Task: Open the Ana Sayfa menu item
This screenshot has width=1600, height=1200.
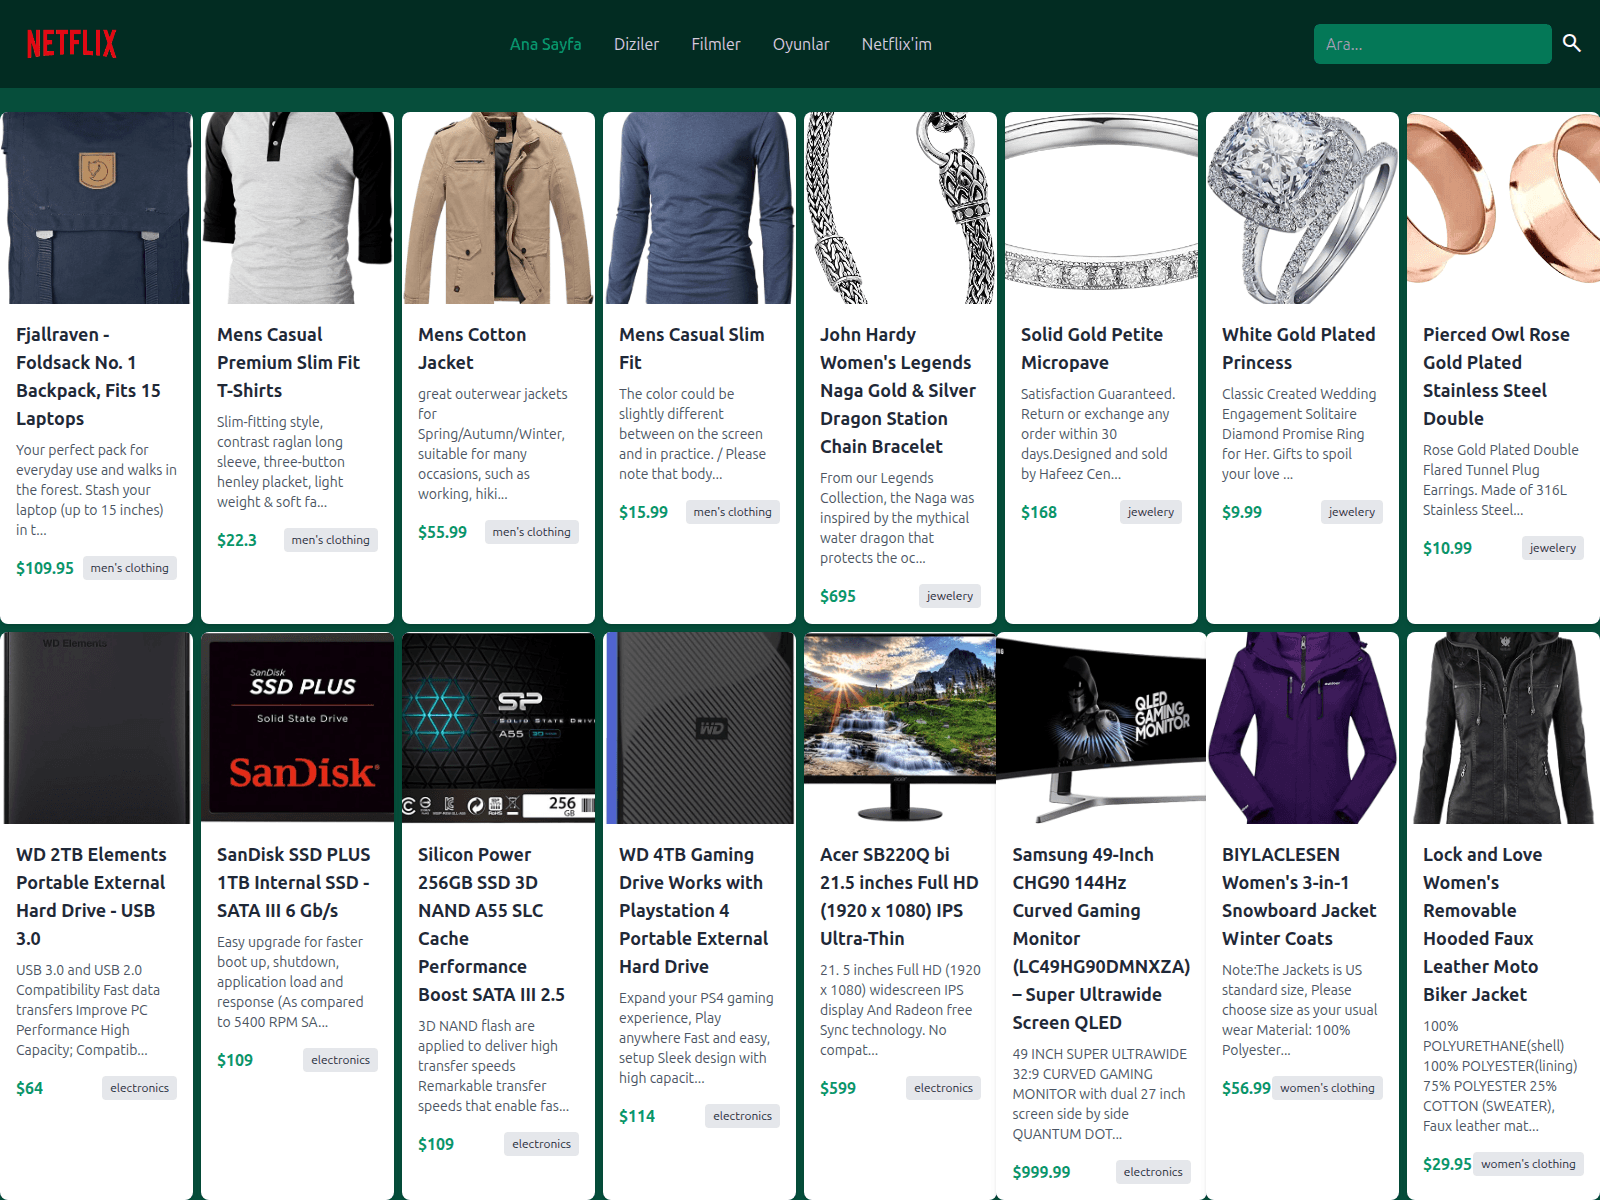Action: pyautogui.click(x=545, y=44)
